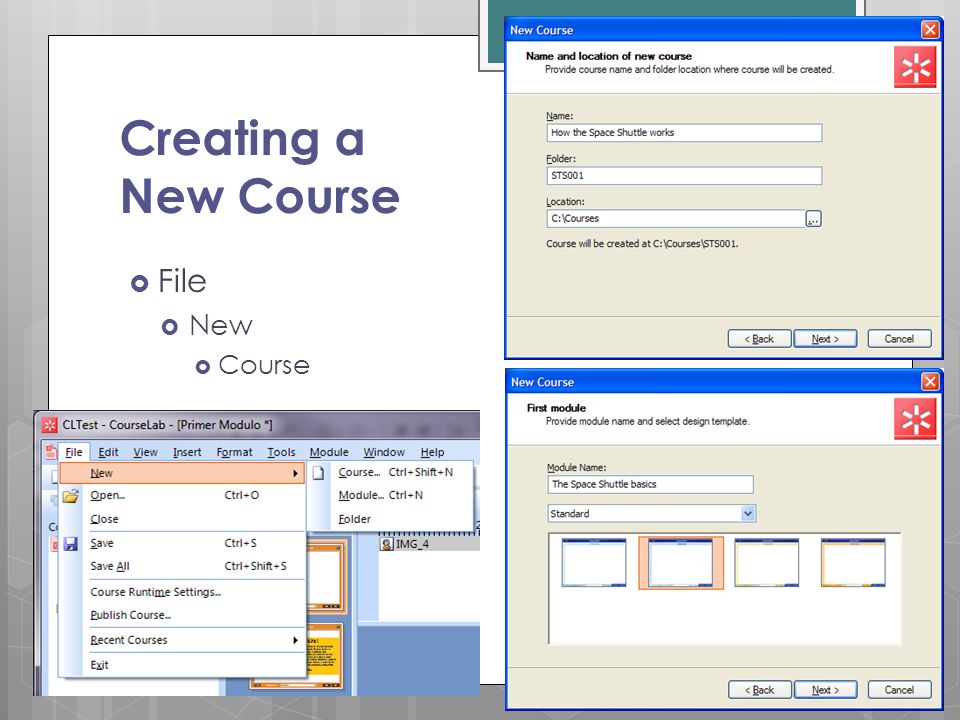The height and width of the screenshot is (720, 960).
Task: Select the fourth orange-bordered template thumbnail
Action: (x=853, y=563)
